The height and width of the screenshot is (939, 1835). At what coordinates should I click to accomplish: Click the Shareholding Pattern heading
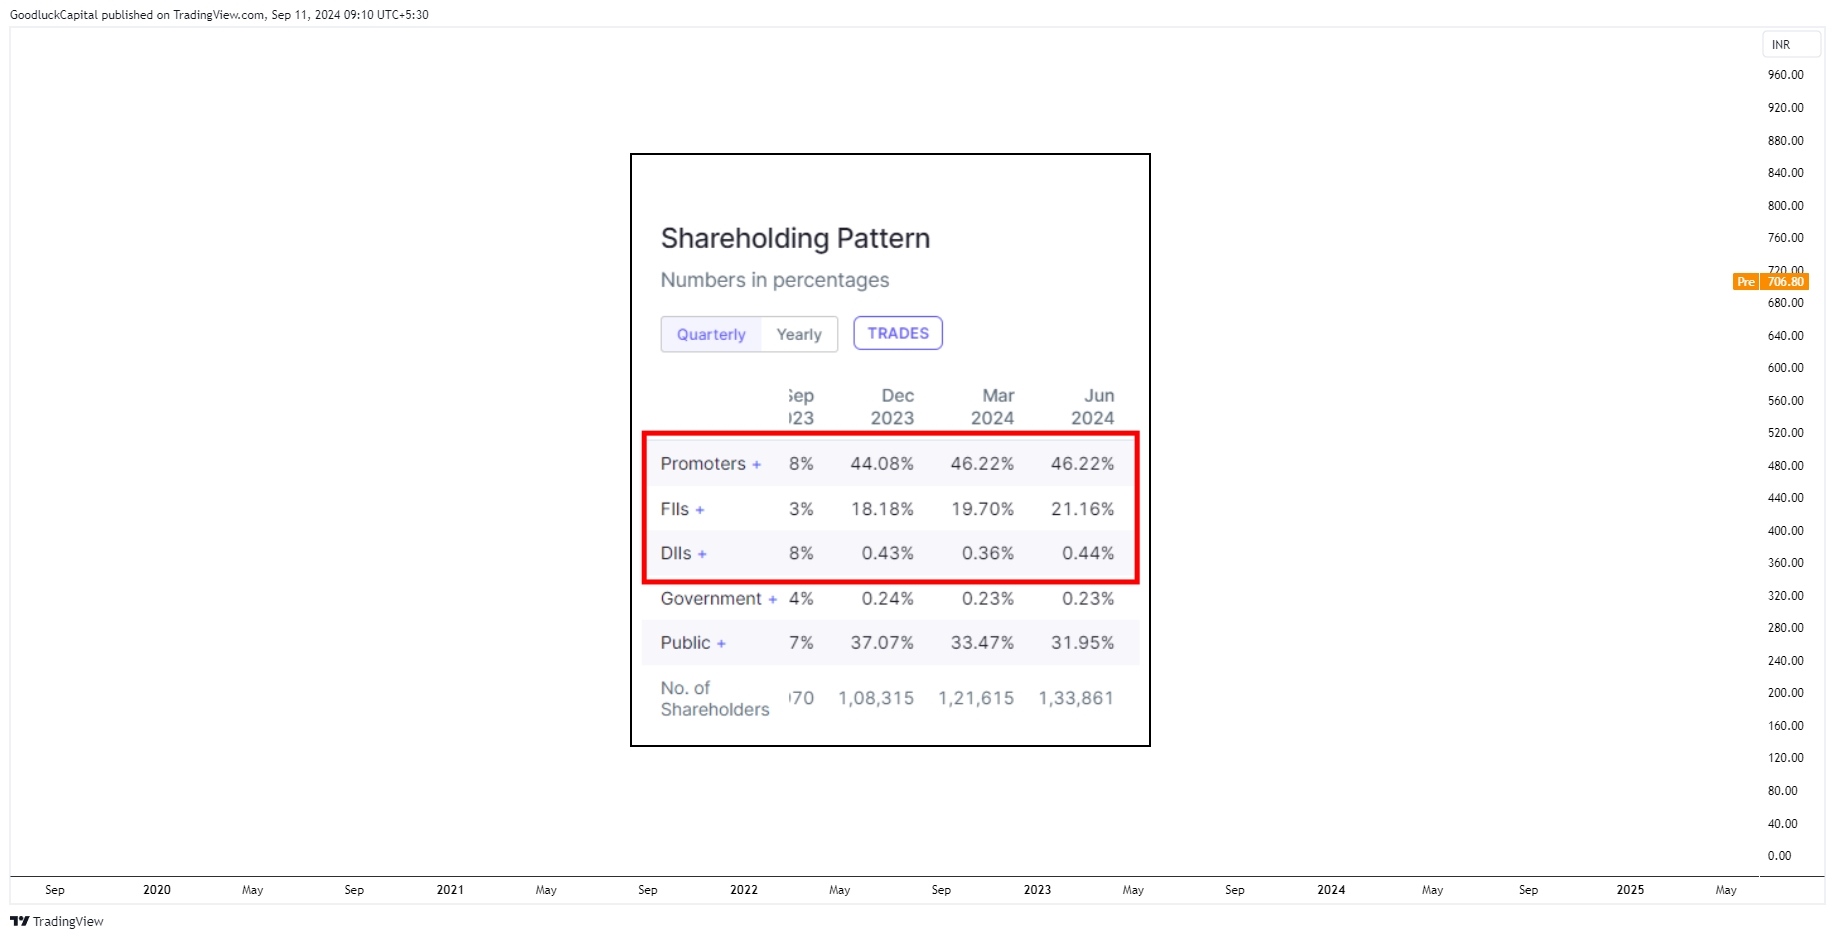point(795,238)
